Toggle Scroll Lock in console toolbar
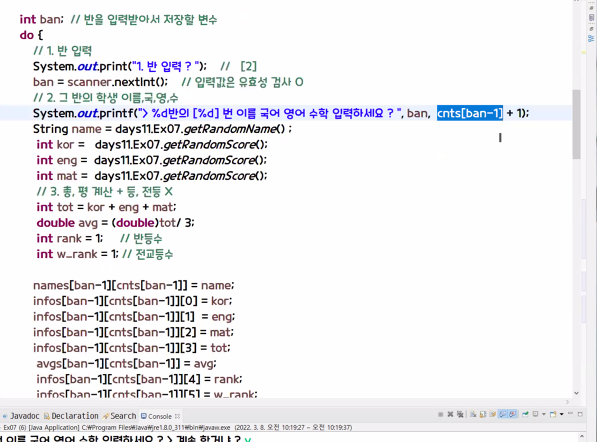The image size is (597, 442). (x=483, y=414)
